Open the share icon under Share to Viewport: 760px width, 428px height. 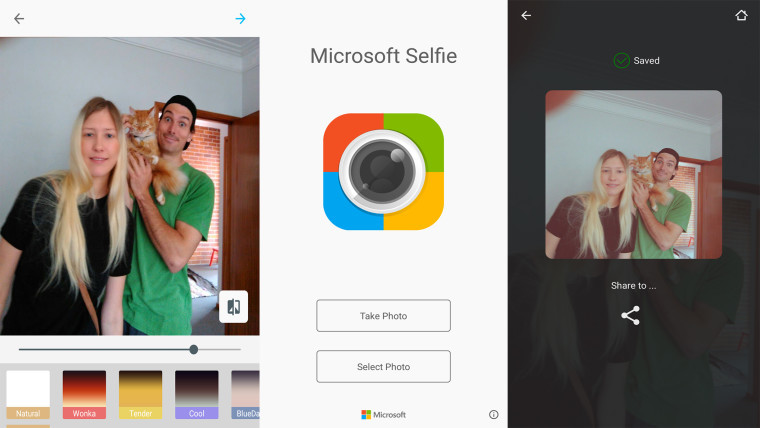631,316
